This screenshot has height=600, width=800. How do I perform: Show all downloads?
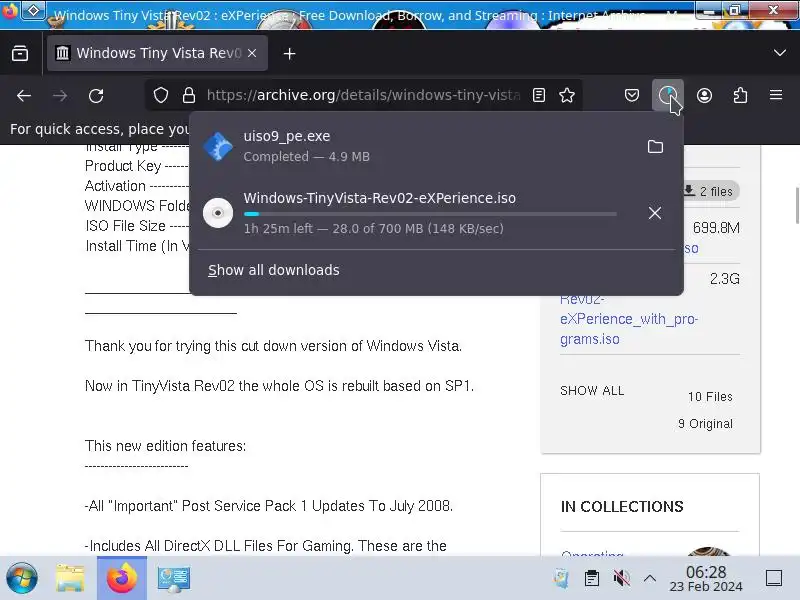pyautogui.click(x=273, y=270)
